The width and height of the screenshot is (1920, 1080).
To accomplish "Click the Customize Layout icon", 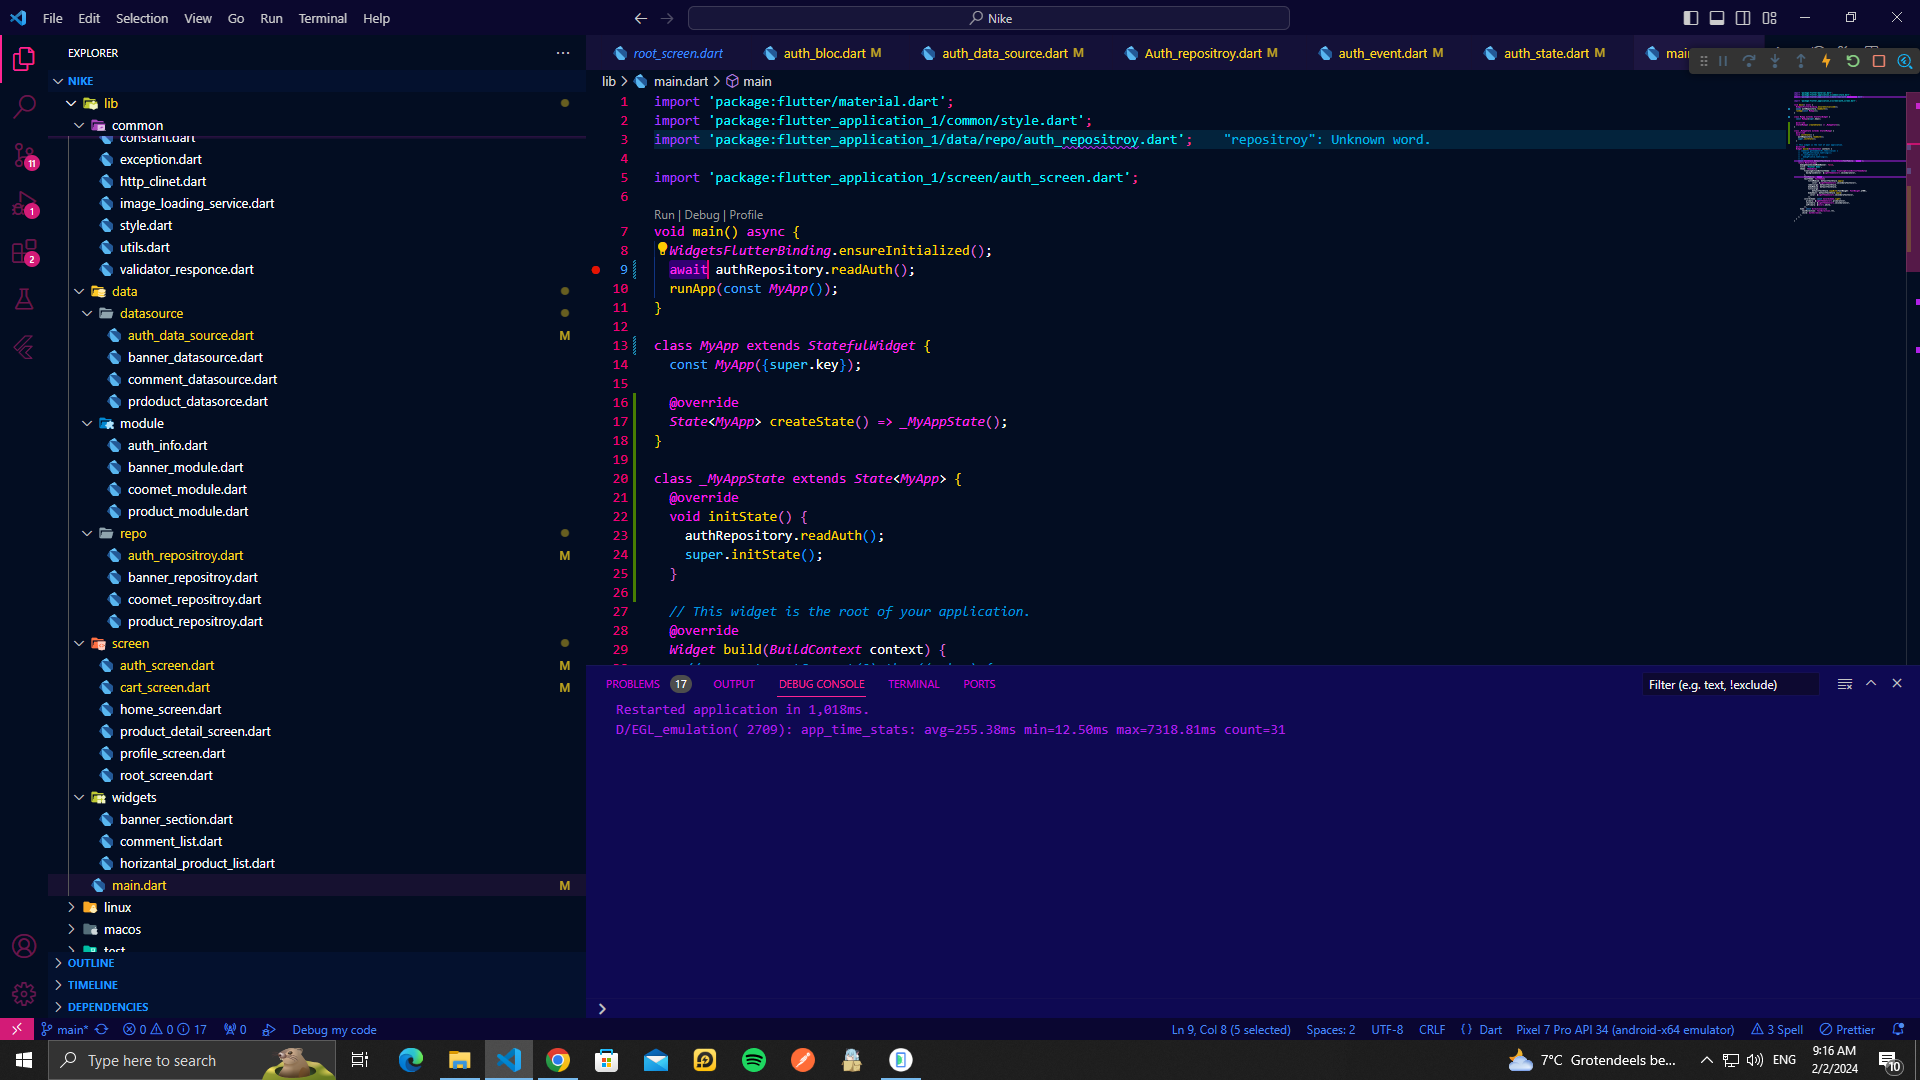I will (1770, 18).
